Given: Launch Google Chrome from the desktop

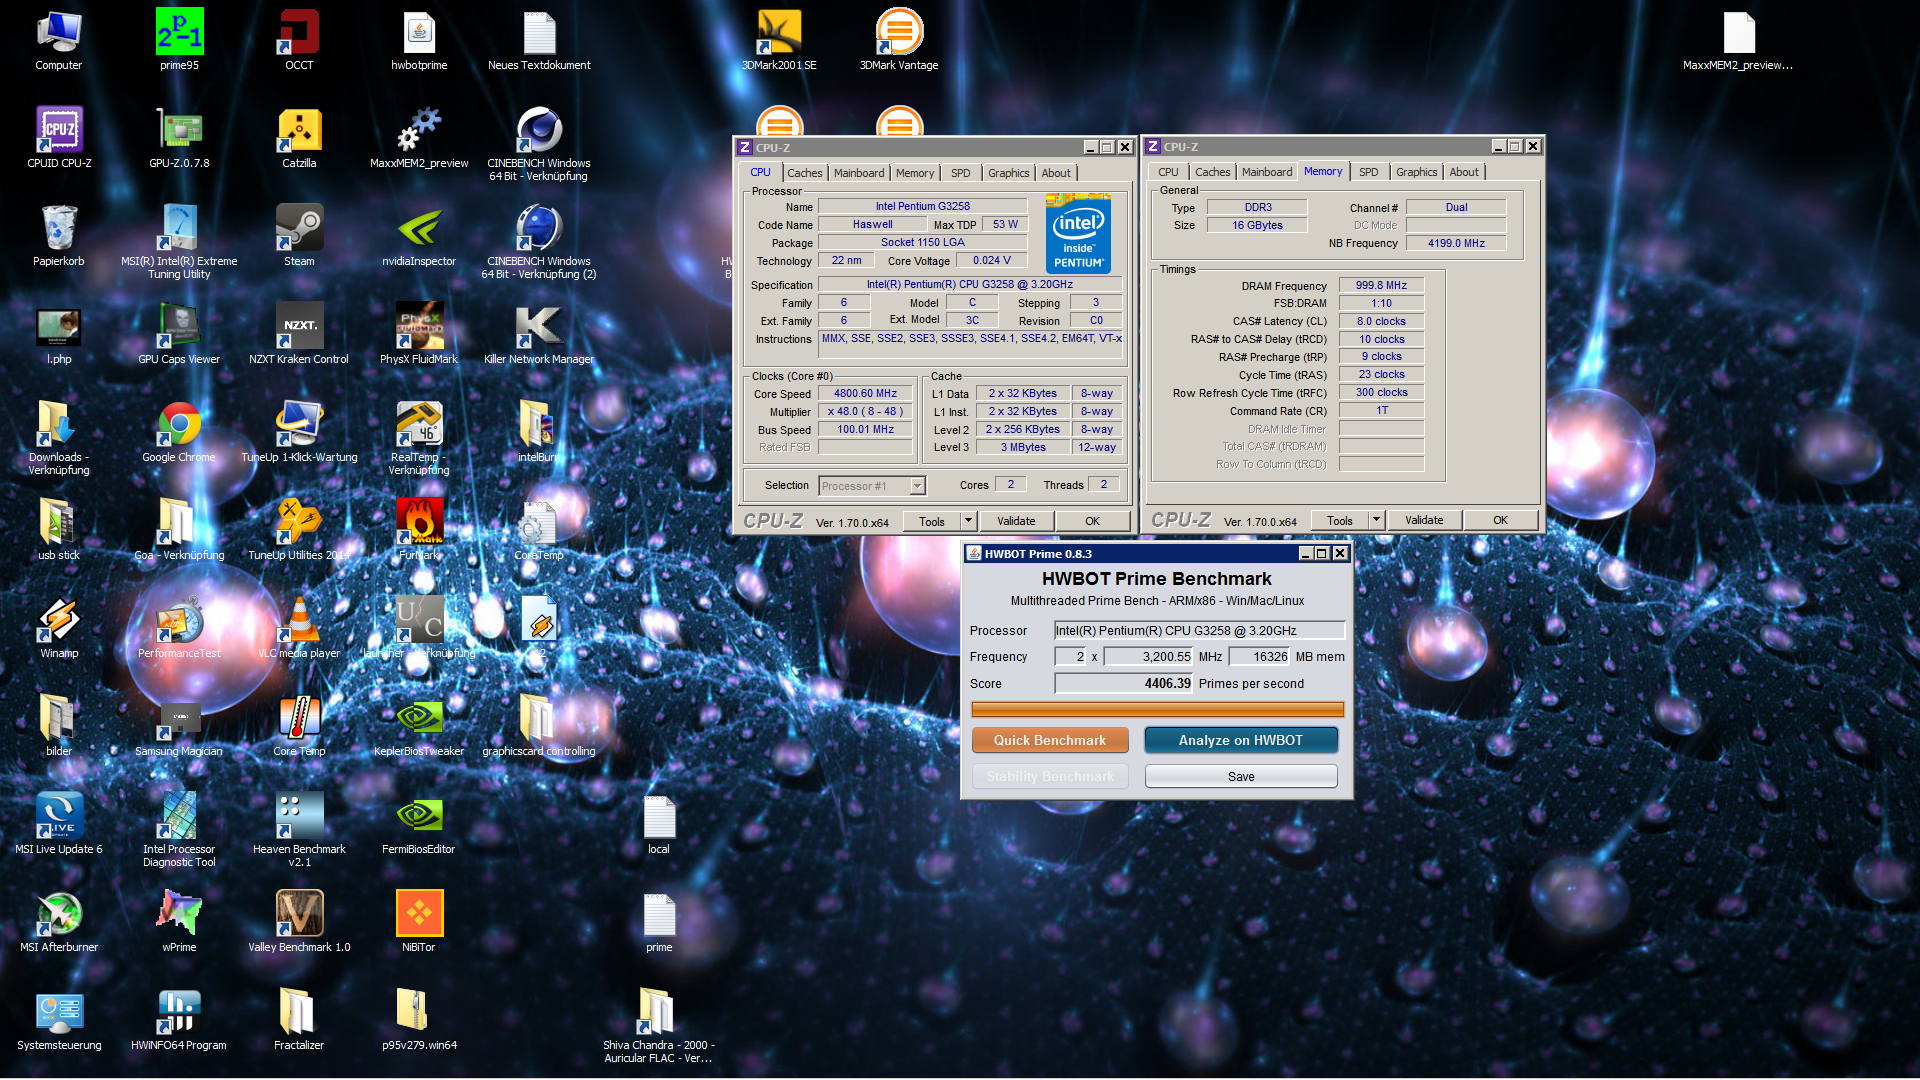Looking at the screenshot, I should 179,432.
